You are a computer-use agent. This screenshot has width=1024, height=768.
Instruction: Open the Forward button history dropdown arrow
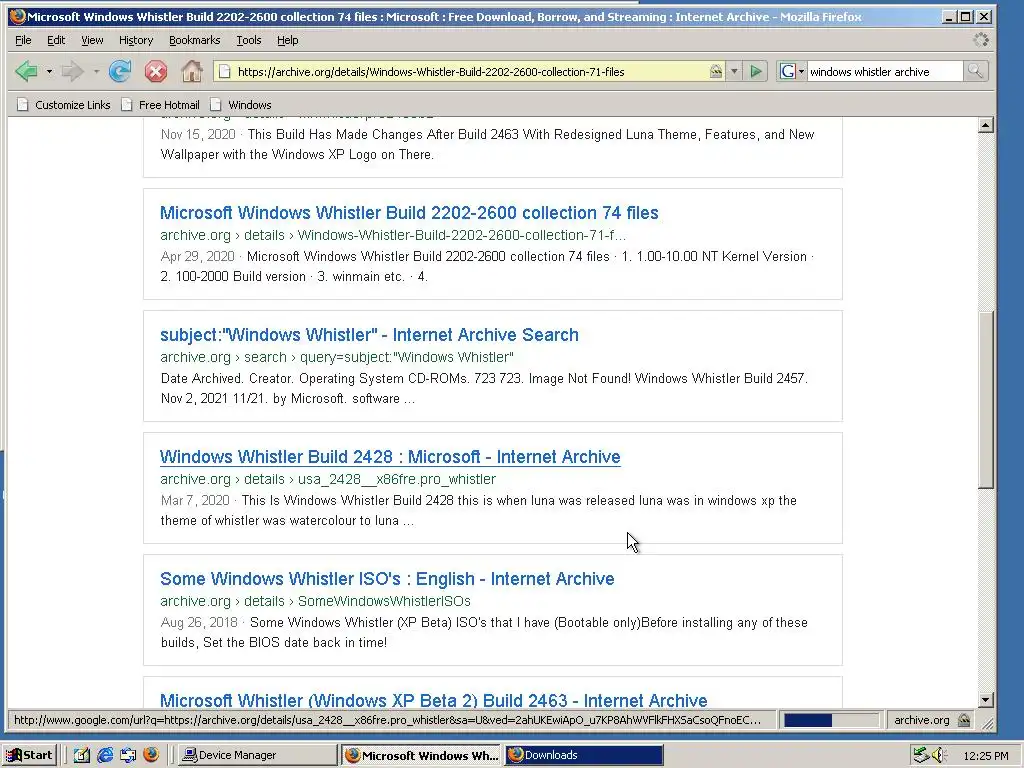[x=96, y=71]
